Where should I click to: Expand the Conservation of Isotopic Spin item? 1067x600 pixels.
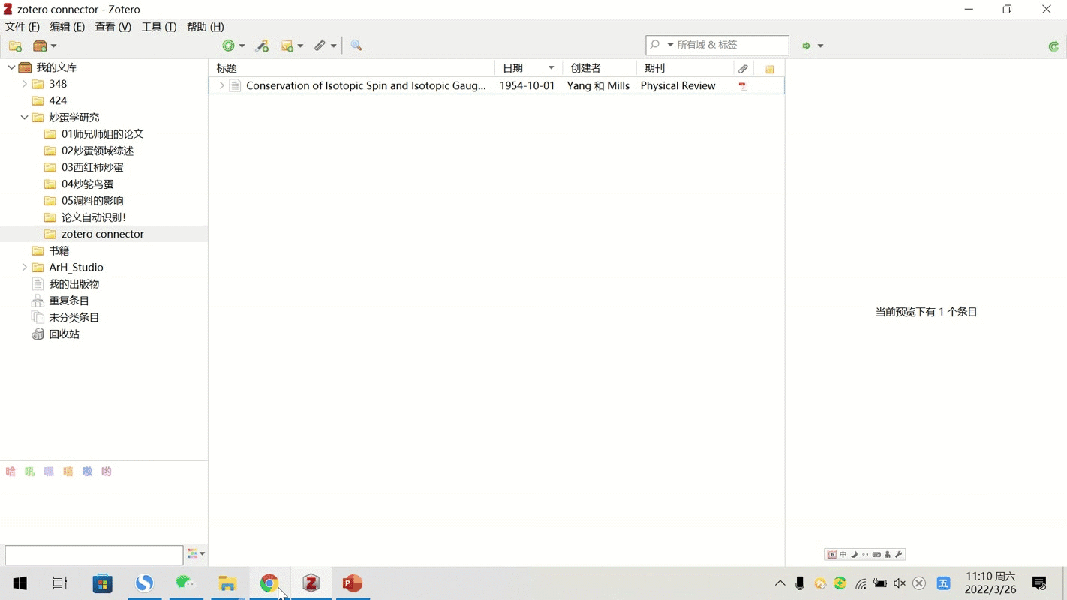coord(222,86)
